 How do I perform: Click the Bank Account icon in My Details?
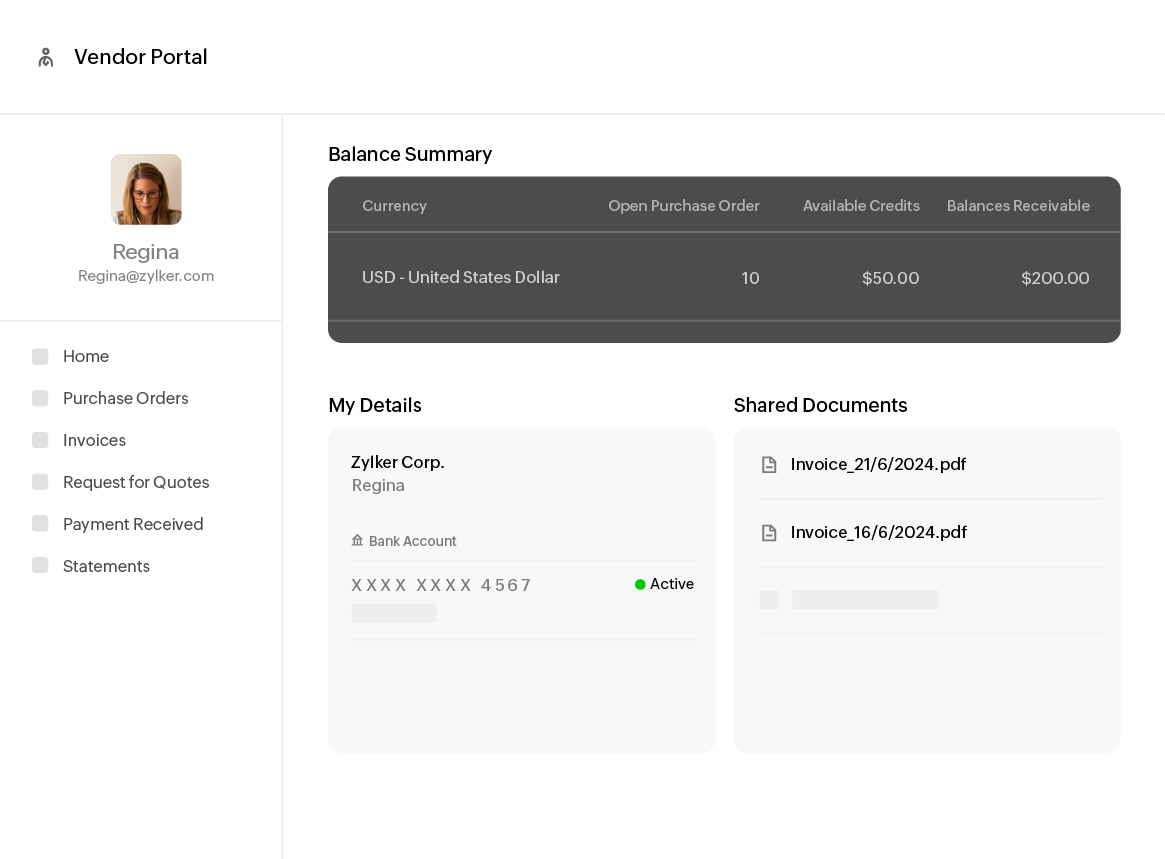point(357,540)
